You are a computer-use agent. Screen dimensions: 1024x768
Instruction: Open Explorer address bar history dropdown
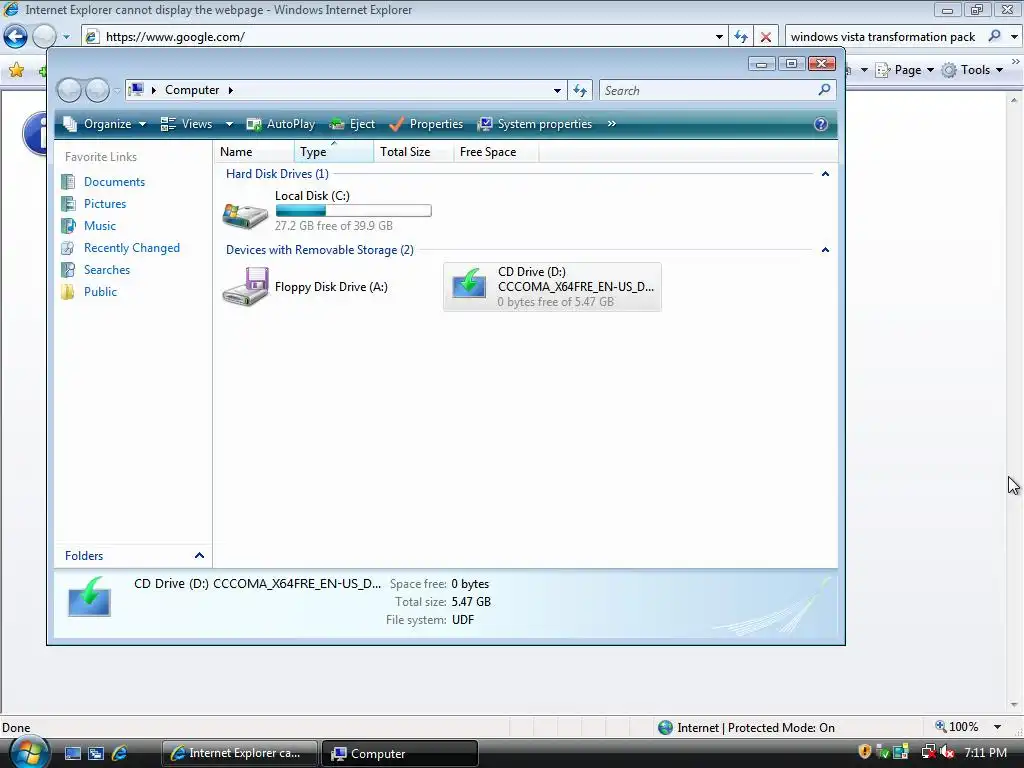557,91
